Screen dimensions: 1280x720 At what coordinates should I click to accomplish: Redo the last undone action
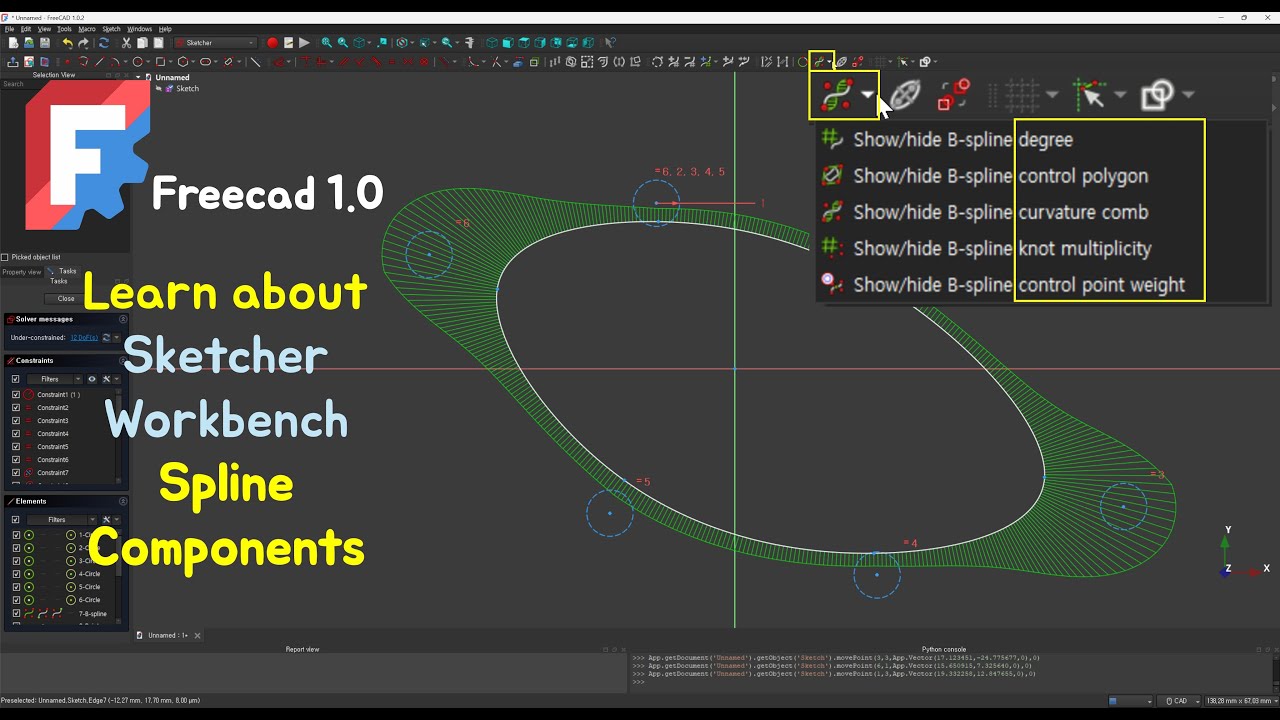point(83,43)
